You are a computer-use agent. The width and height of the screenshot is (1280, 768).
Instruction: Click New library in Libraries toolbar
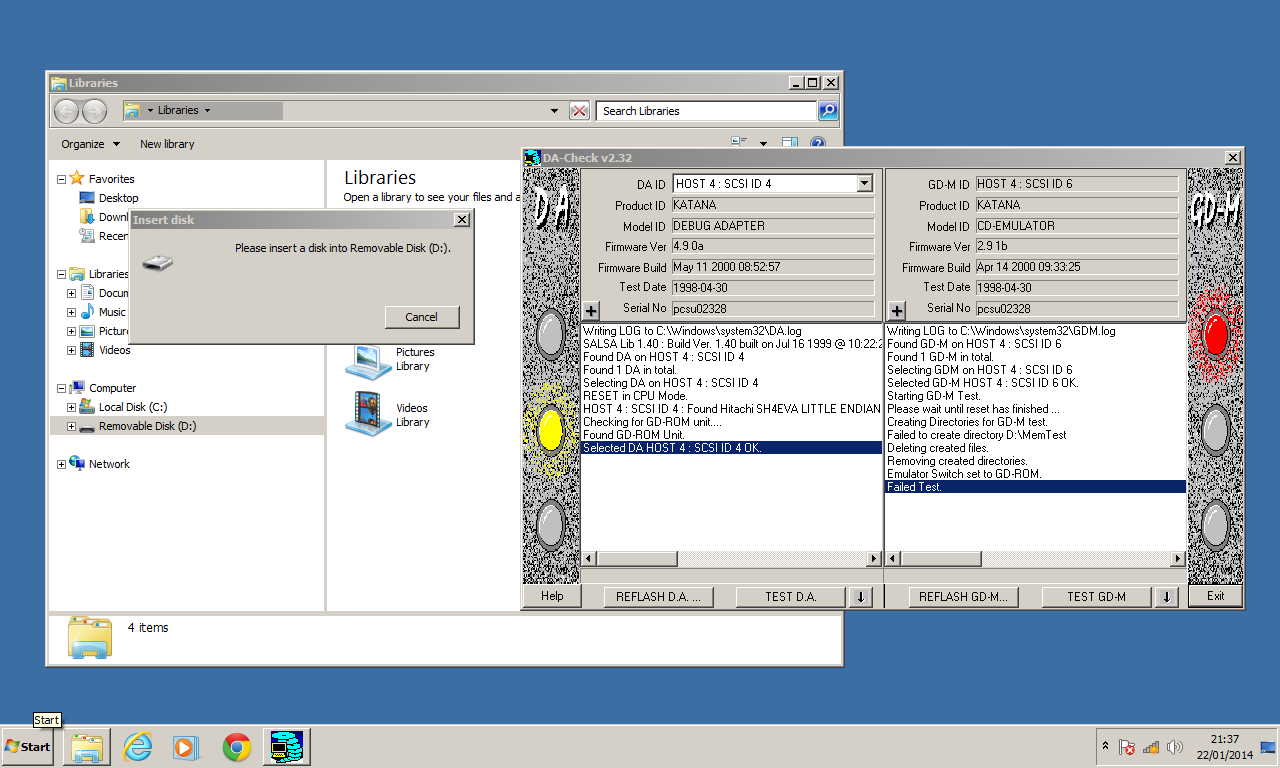[x=167, y=144]
